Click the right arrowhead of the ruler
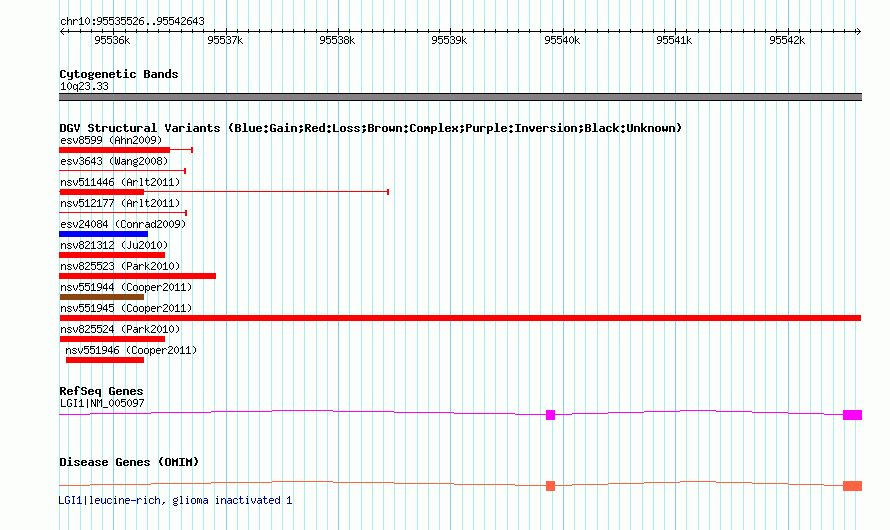890x530 pixels. [859, 32]
